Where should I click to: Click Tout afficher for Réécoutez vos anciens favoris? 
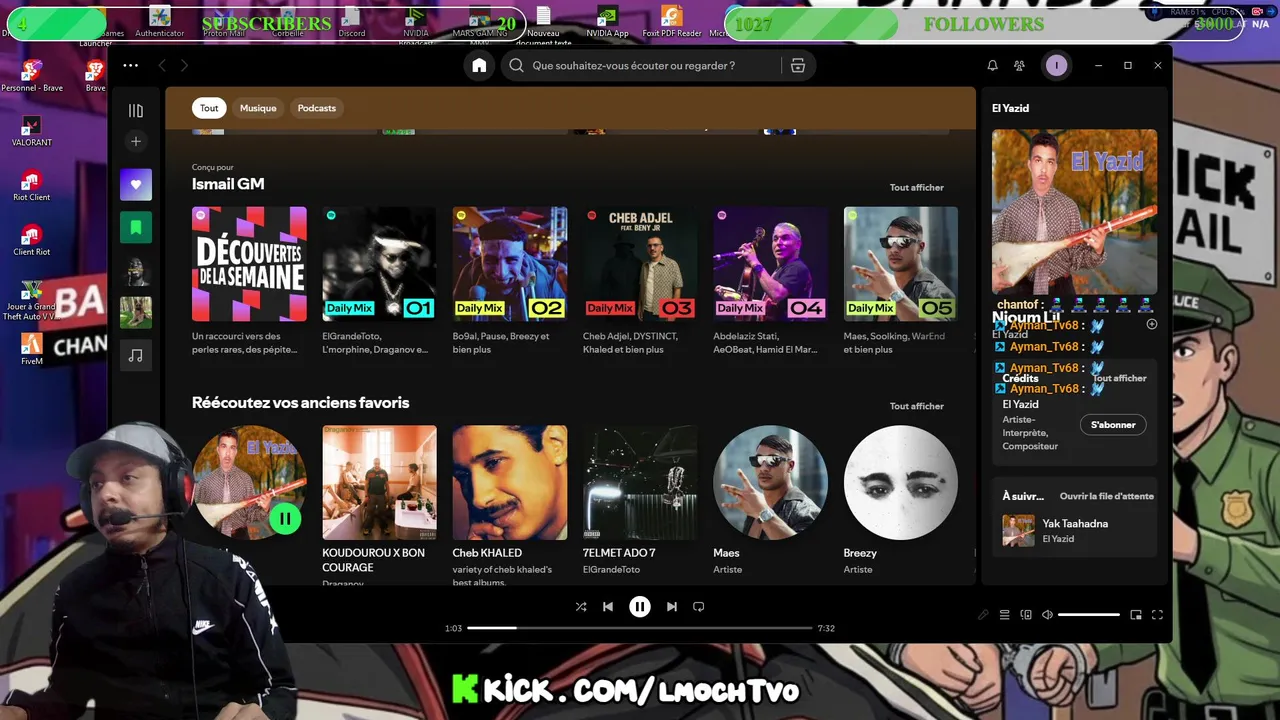click(x=917, y=406)
